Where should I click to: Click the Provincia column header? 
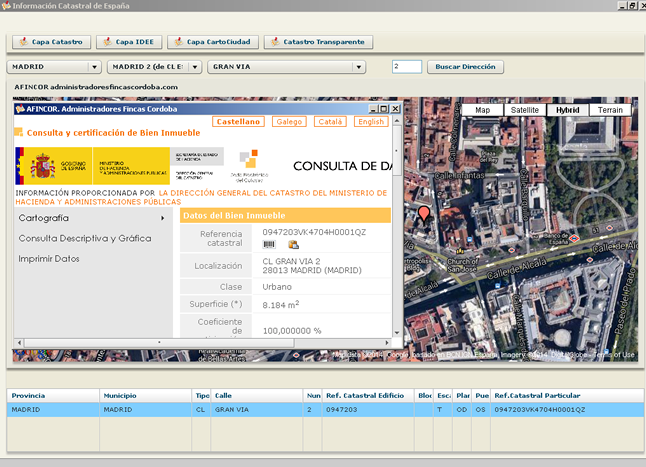[53, 396]
